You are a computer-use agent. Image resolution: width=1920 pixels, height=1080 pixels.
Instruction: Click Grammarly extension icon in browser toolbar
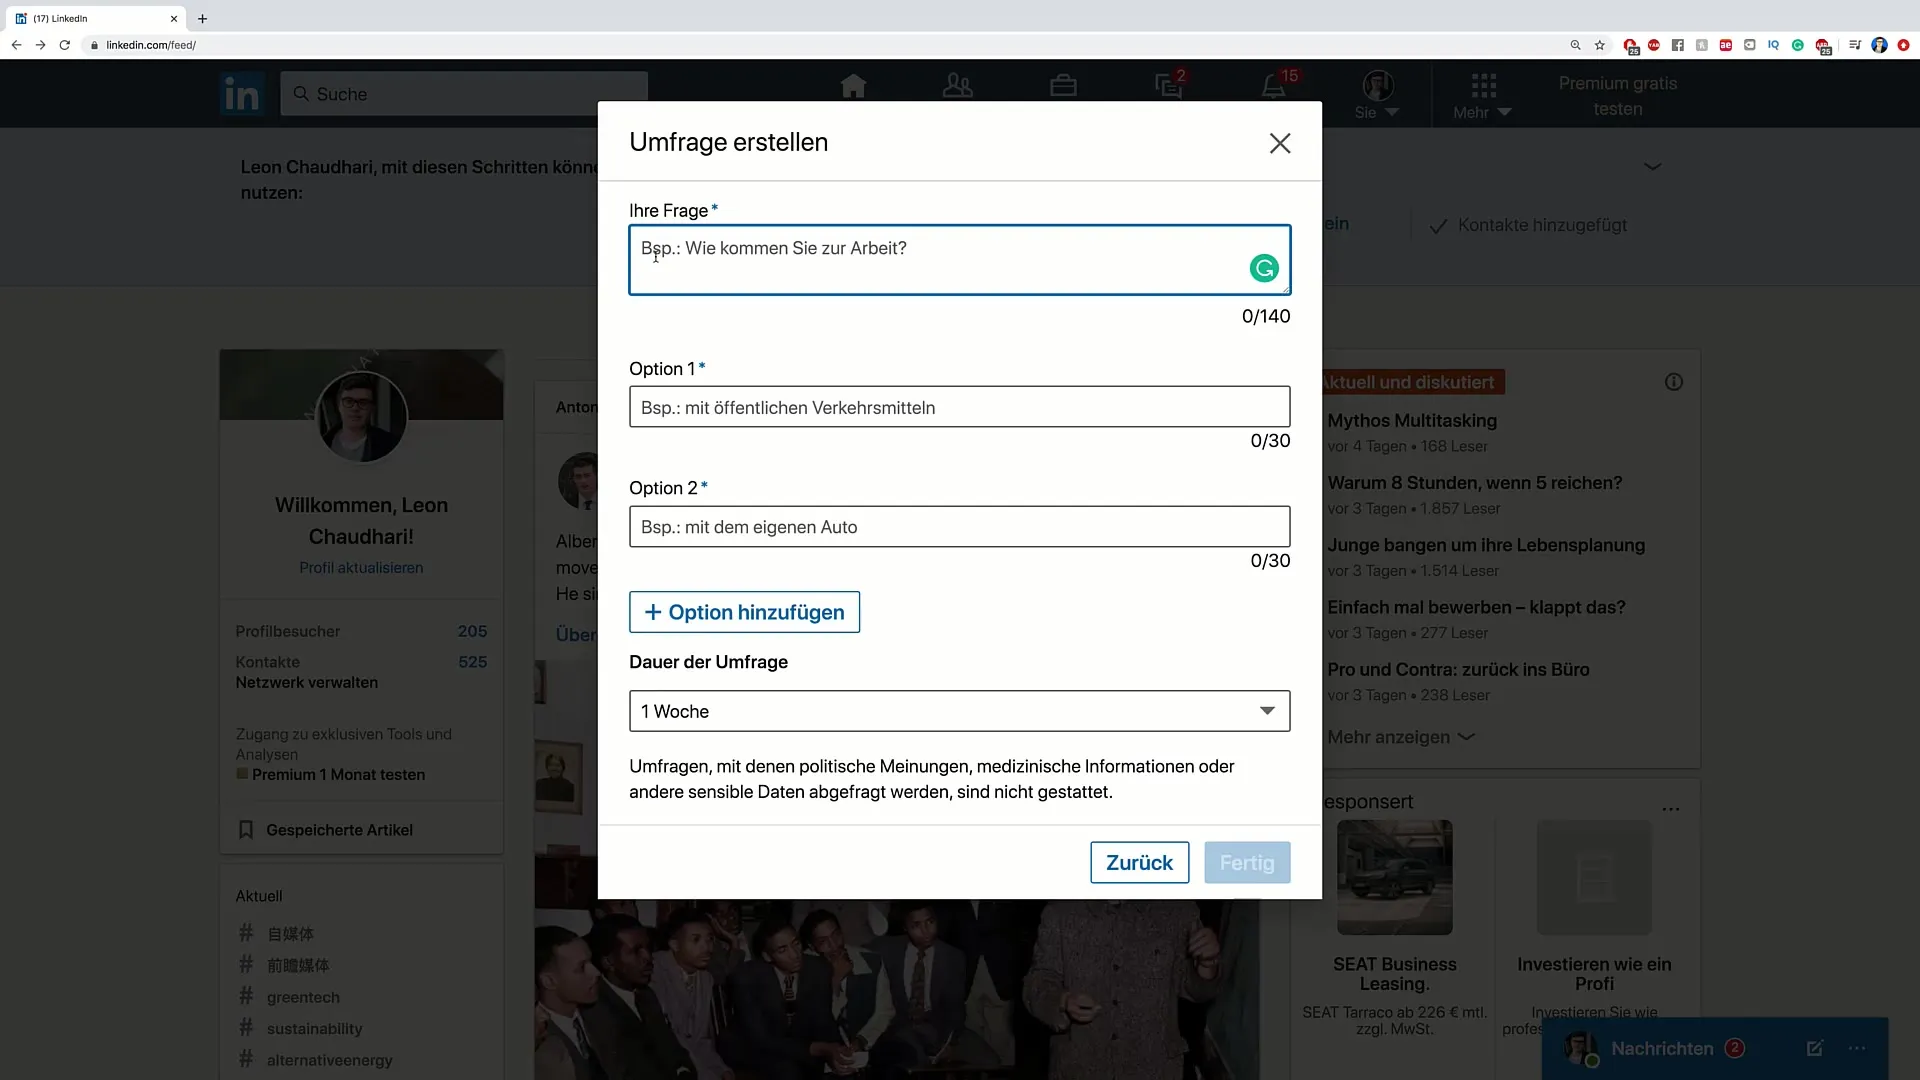pos(1797,45)
